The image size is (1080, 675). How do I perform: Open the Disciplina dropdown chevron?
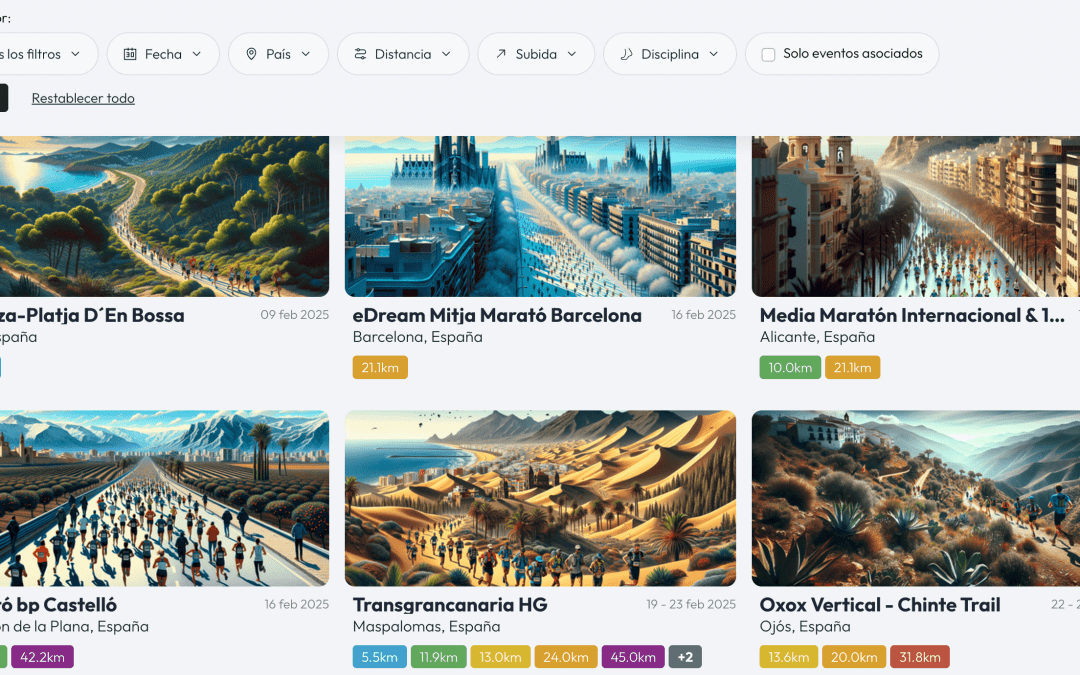coord(714,54)
